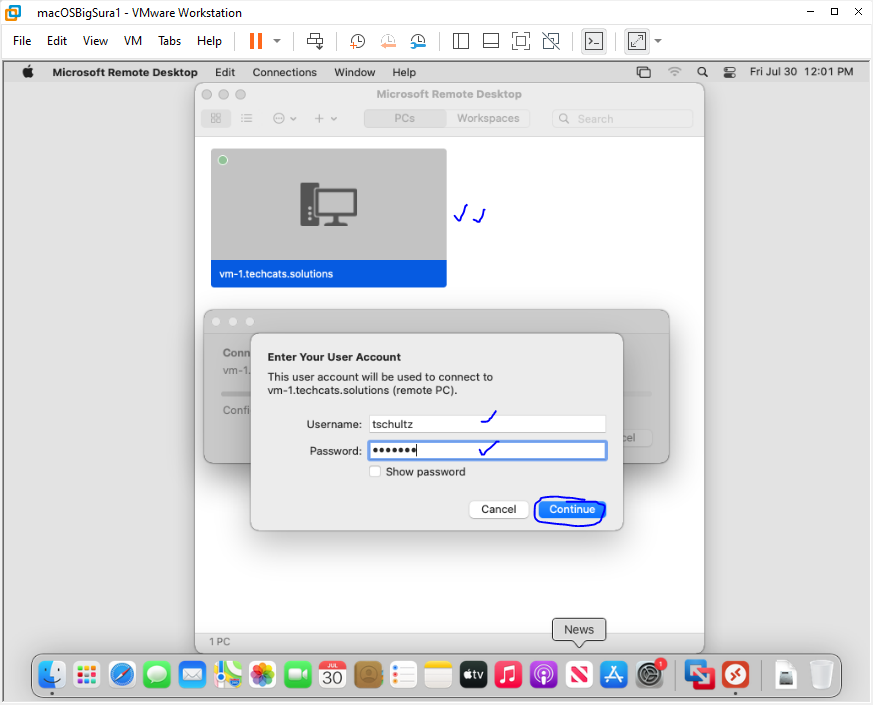The height and width of the screenshot is (705, 873).
Task: Revert to snapshot icon
Action: point(388,41)
